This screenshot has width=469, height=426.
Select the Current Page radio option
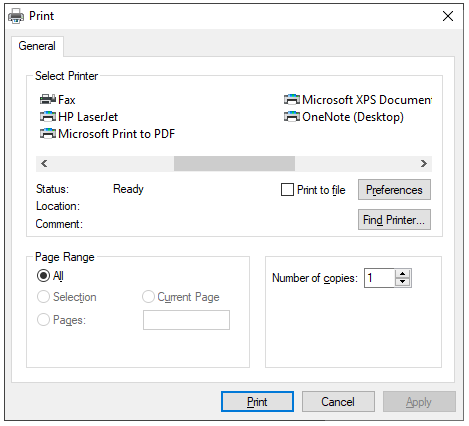pyautogui.click(x=148, y=296)
